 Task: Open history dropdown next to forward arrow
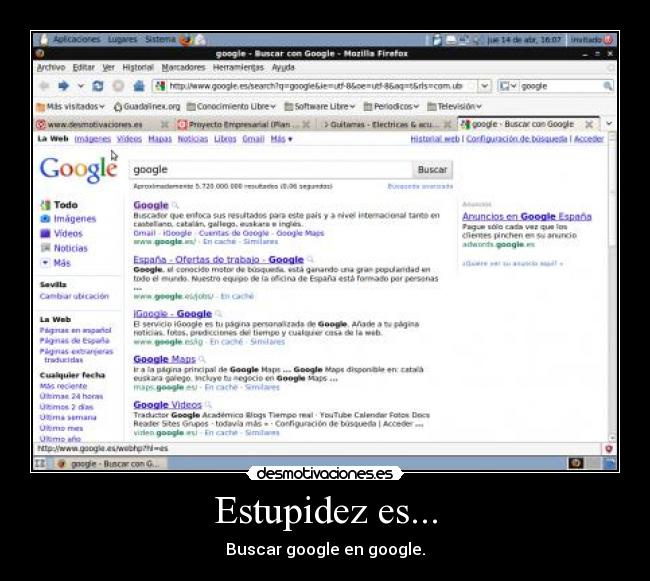80,86
